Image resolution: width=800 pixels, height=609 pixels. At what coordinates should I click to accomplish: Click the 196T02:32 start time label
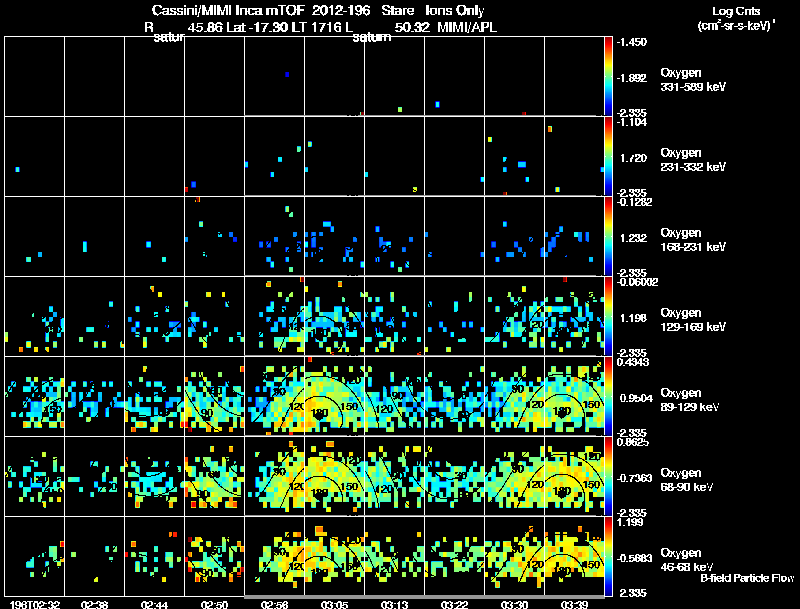coord(35,604)
